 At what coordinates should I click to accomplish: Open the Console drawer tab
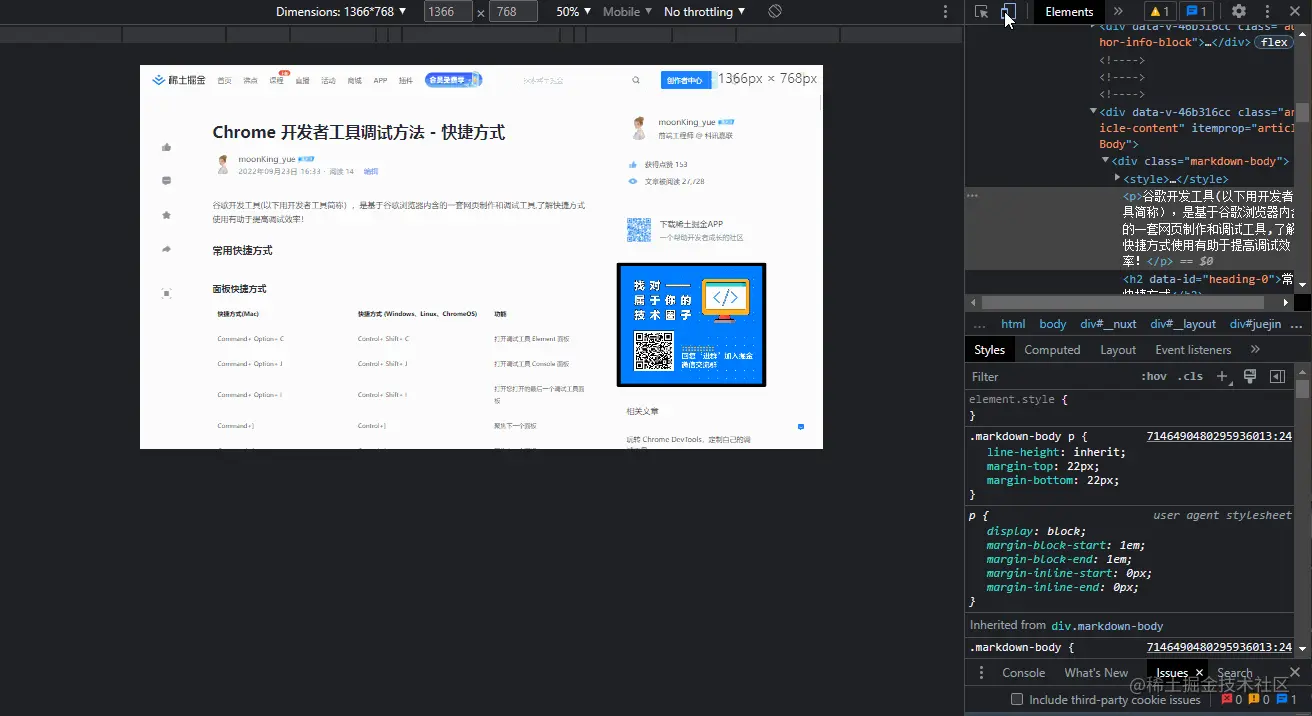[x=1024, y=673]
